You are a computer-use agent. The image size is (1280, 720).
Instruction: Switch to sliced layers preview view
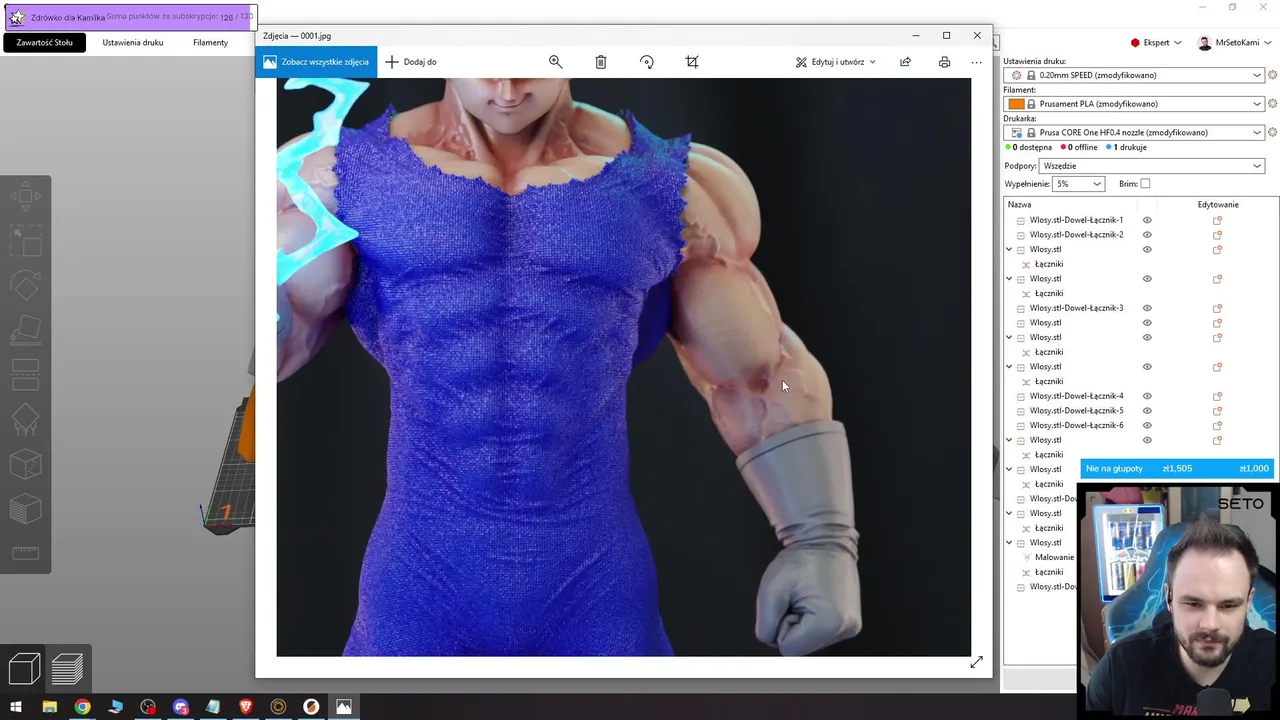[x=67, y=668]
